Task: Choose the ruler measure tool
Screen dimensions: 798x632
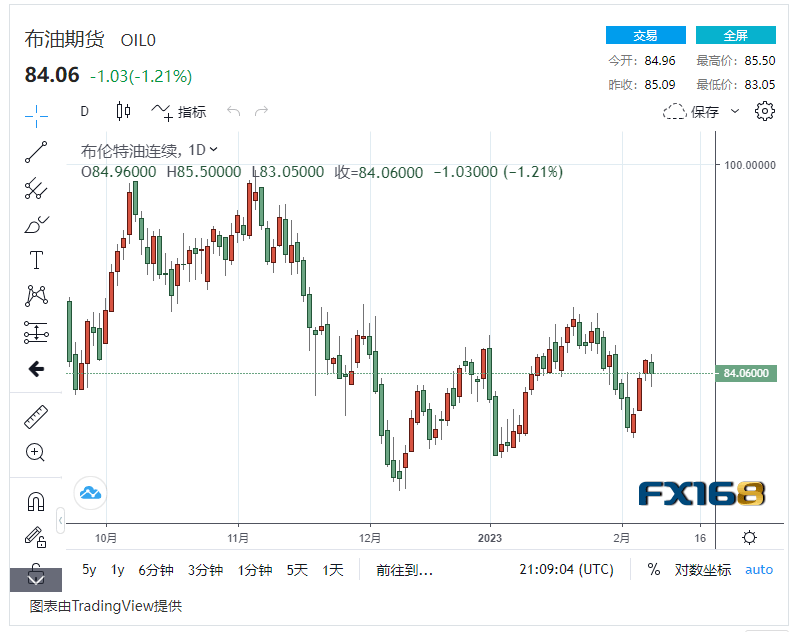Action: click(36, 416)
